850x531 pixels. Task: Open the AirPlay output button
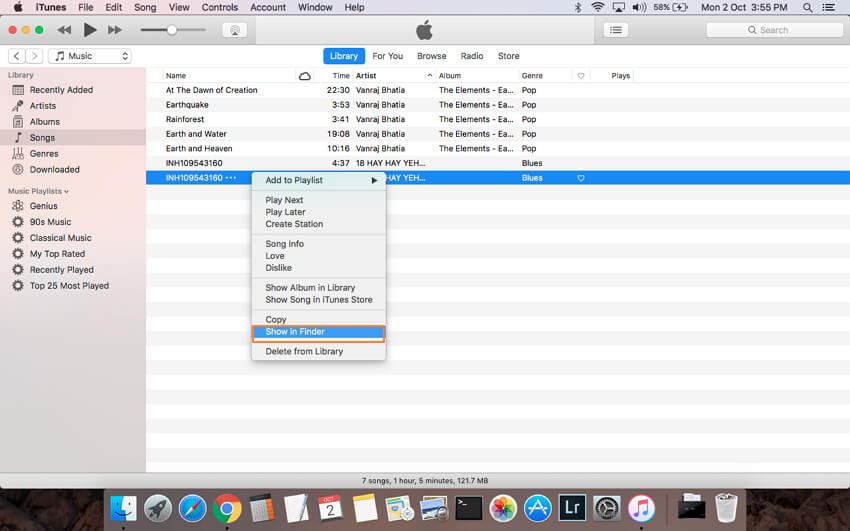click(235, 30)
